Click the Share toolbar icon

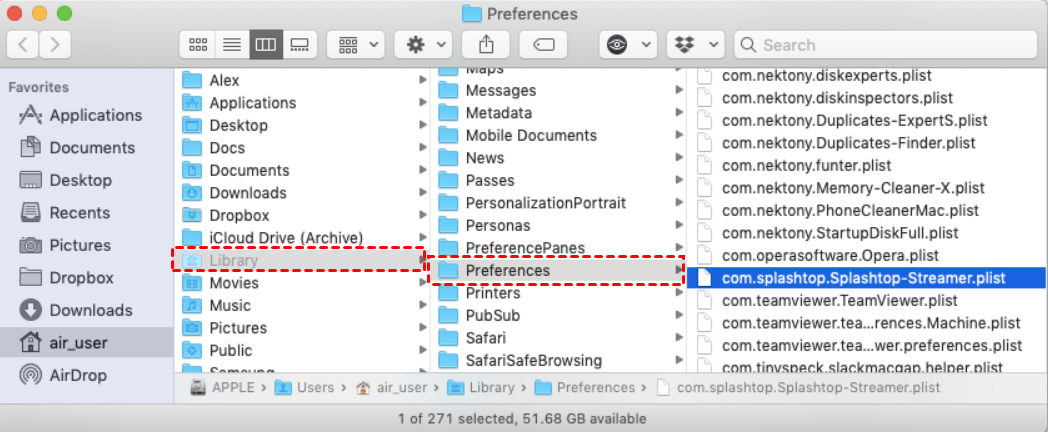click(x=486, y=45)
